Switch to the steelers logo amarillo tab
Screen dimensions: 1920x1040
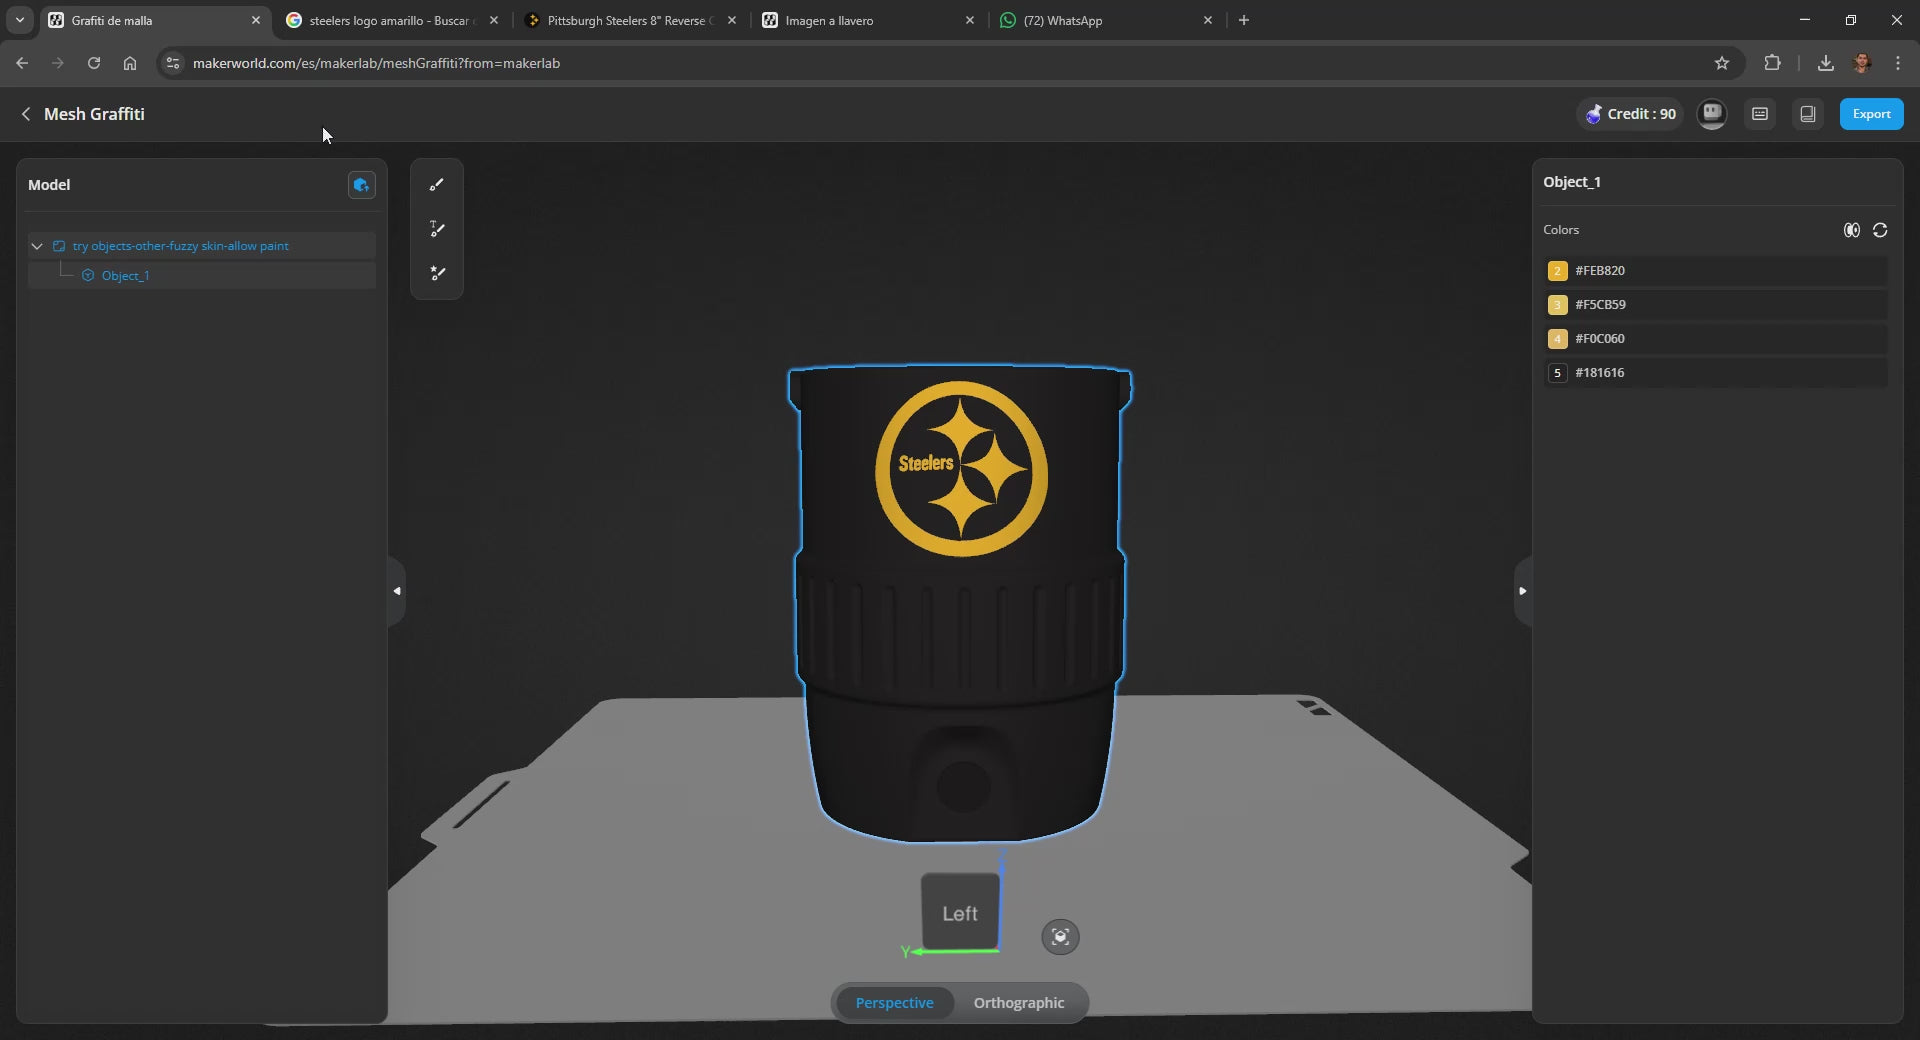coord(393,20)
